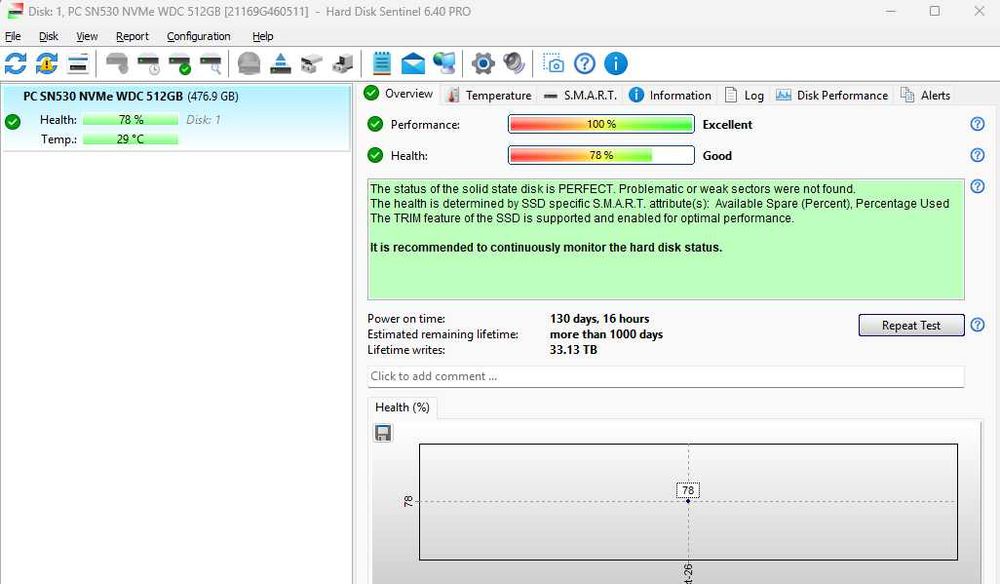Click the camera screenshot capture icon
The image size is (1000, 584).
pyautogui.click(x=553, y=64)
